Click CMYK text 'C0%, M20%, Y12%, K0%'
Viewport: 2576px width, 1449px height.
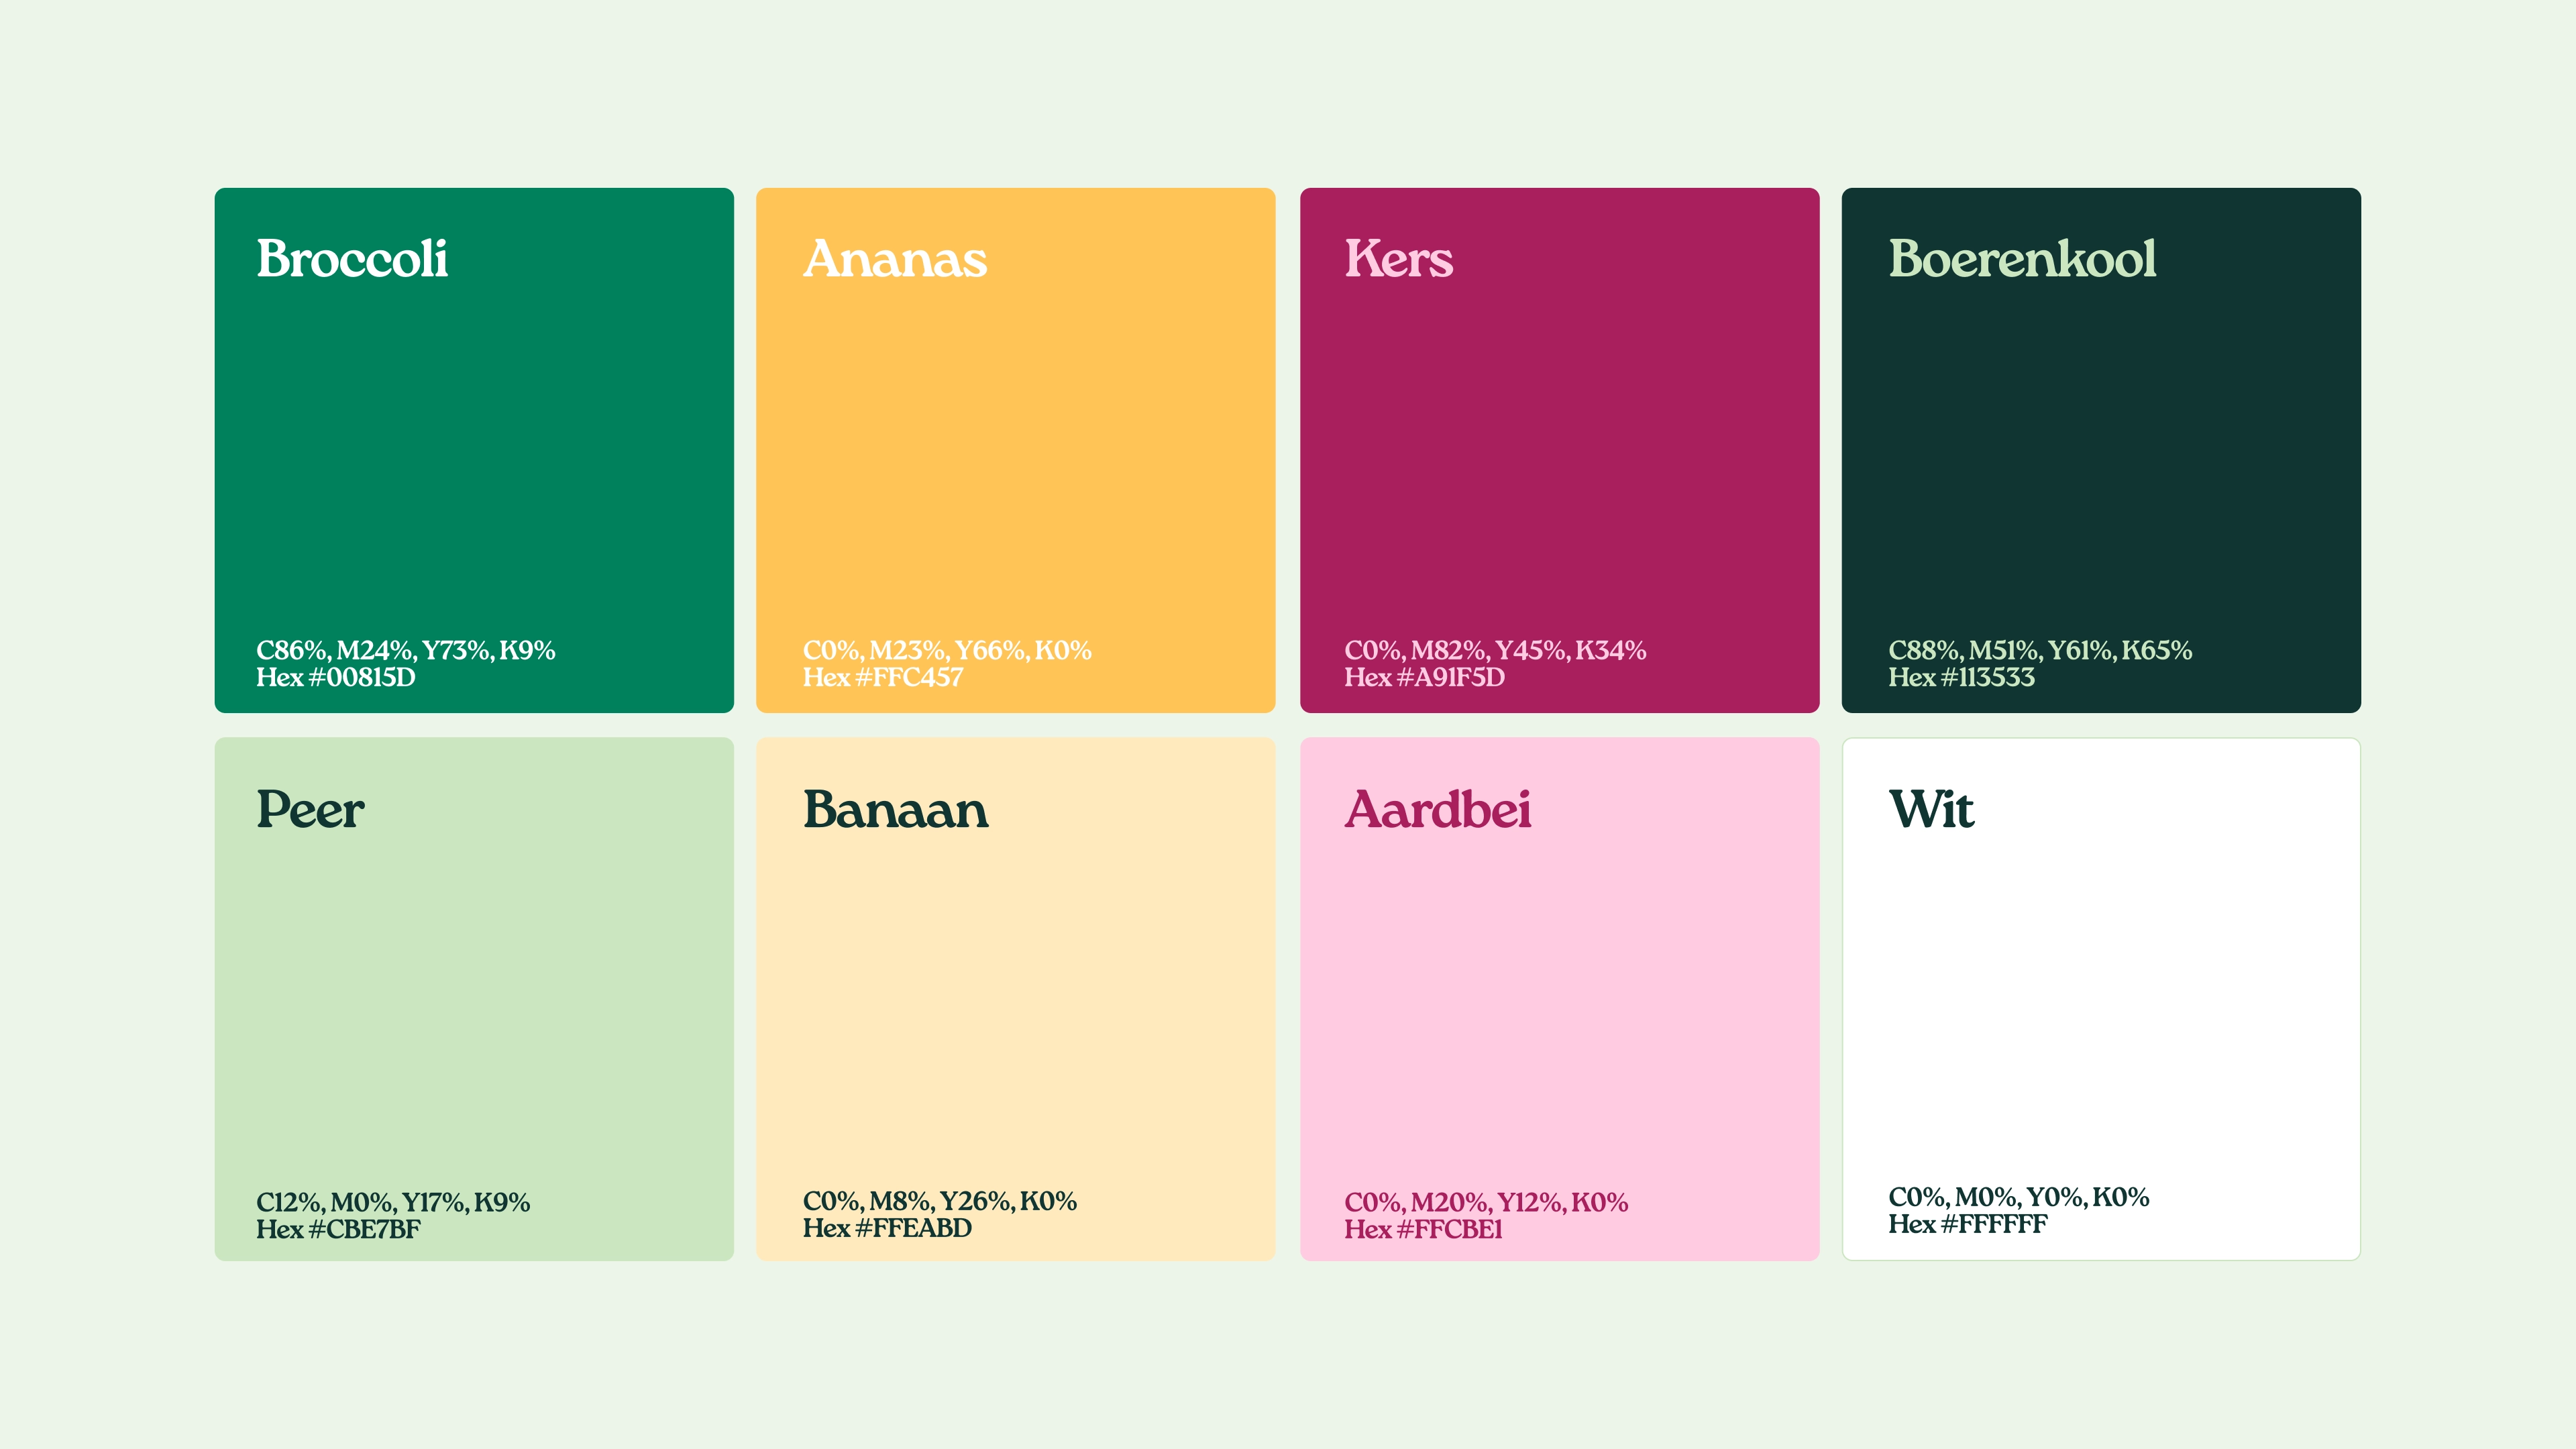coord(1486,1203)
